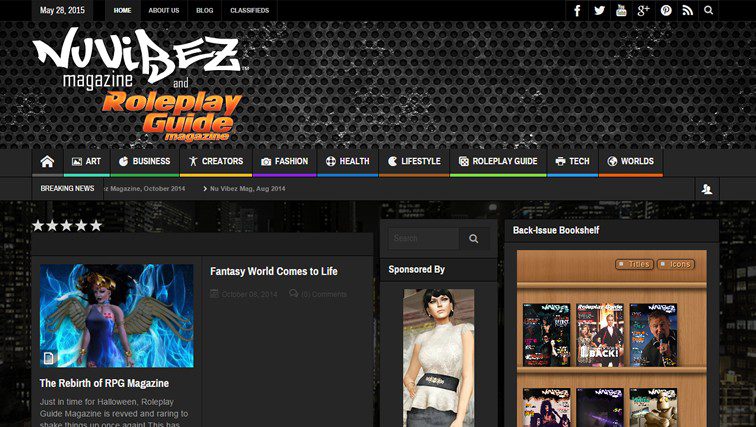The width and height of the screenshot is (756, 427).
Task: Open the Fantasy World Comes to Life article
Action: pos(273,271)
